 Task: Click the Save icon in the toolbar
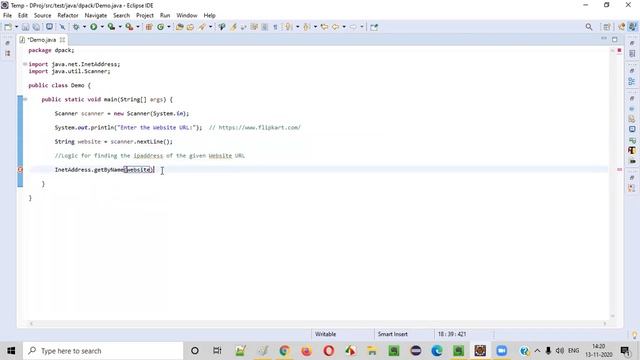pyautogui.click(x=25, y=27)
